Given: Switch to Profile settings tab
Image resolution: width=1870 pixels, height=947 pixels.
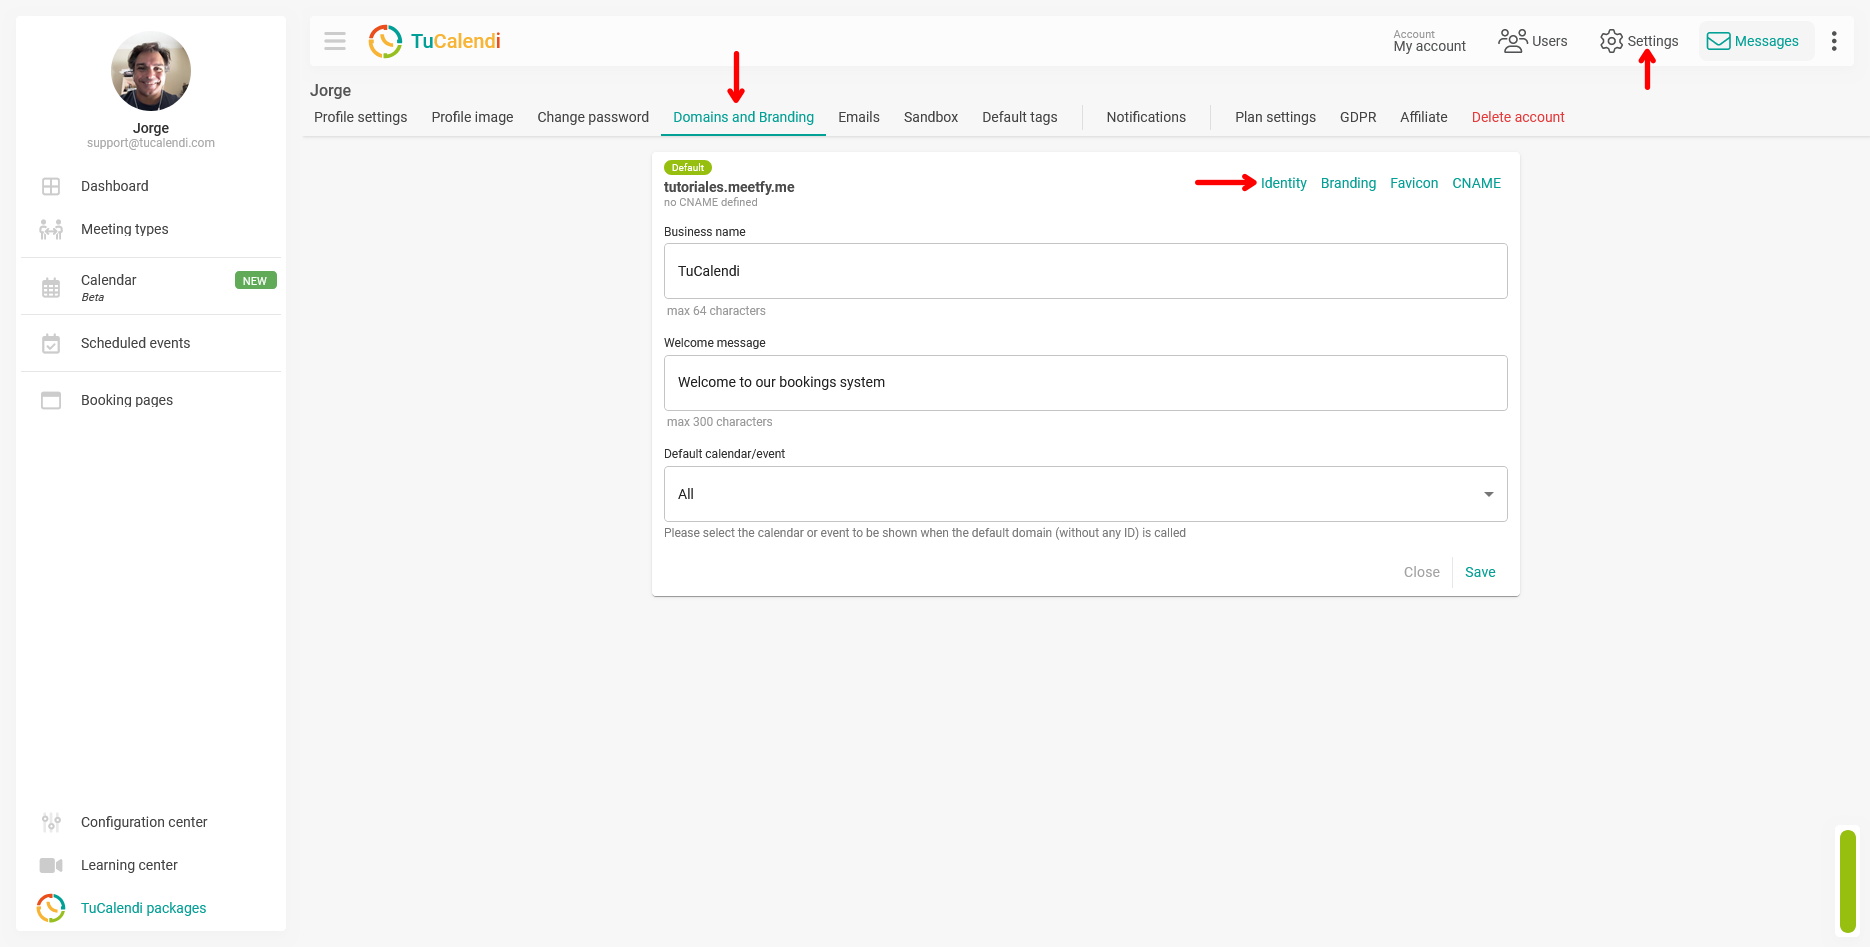Looking at the screenshot, I should [361, 117].
